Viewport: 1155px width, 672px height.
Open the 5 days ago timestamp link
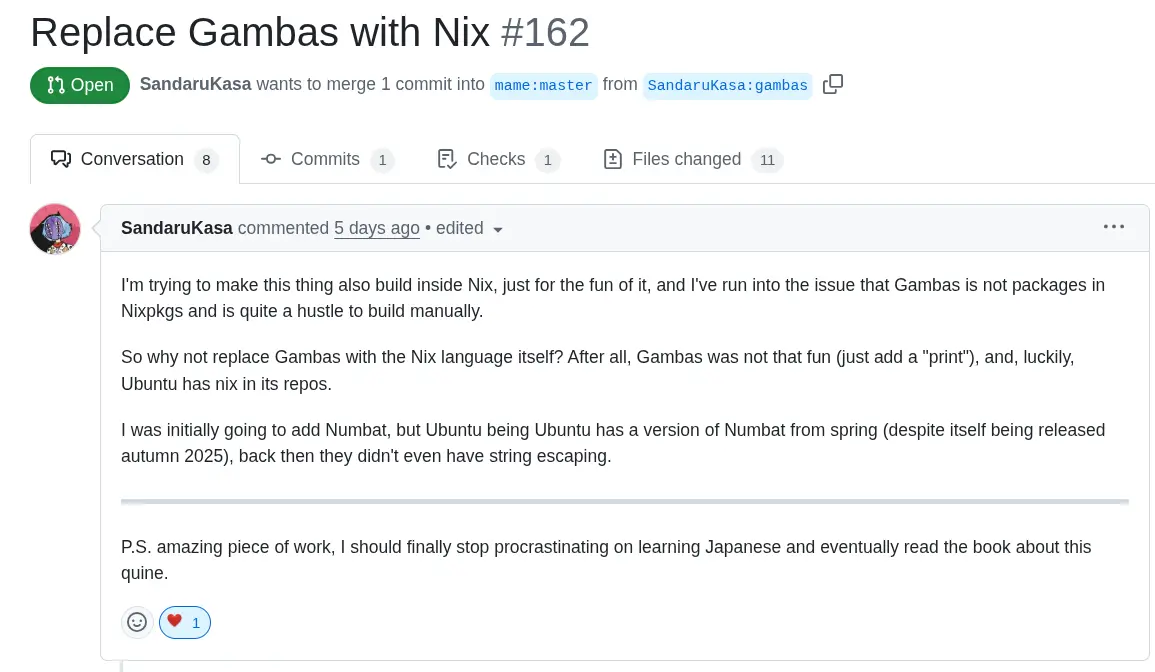click(x=377, y=228)
